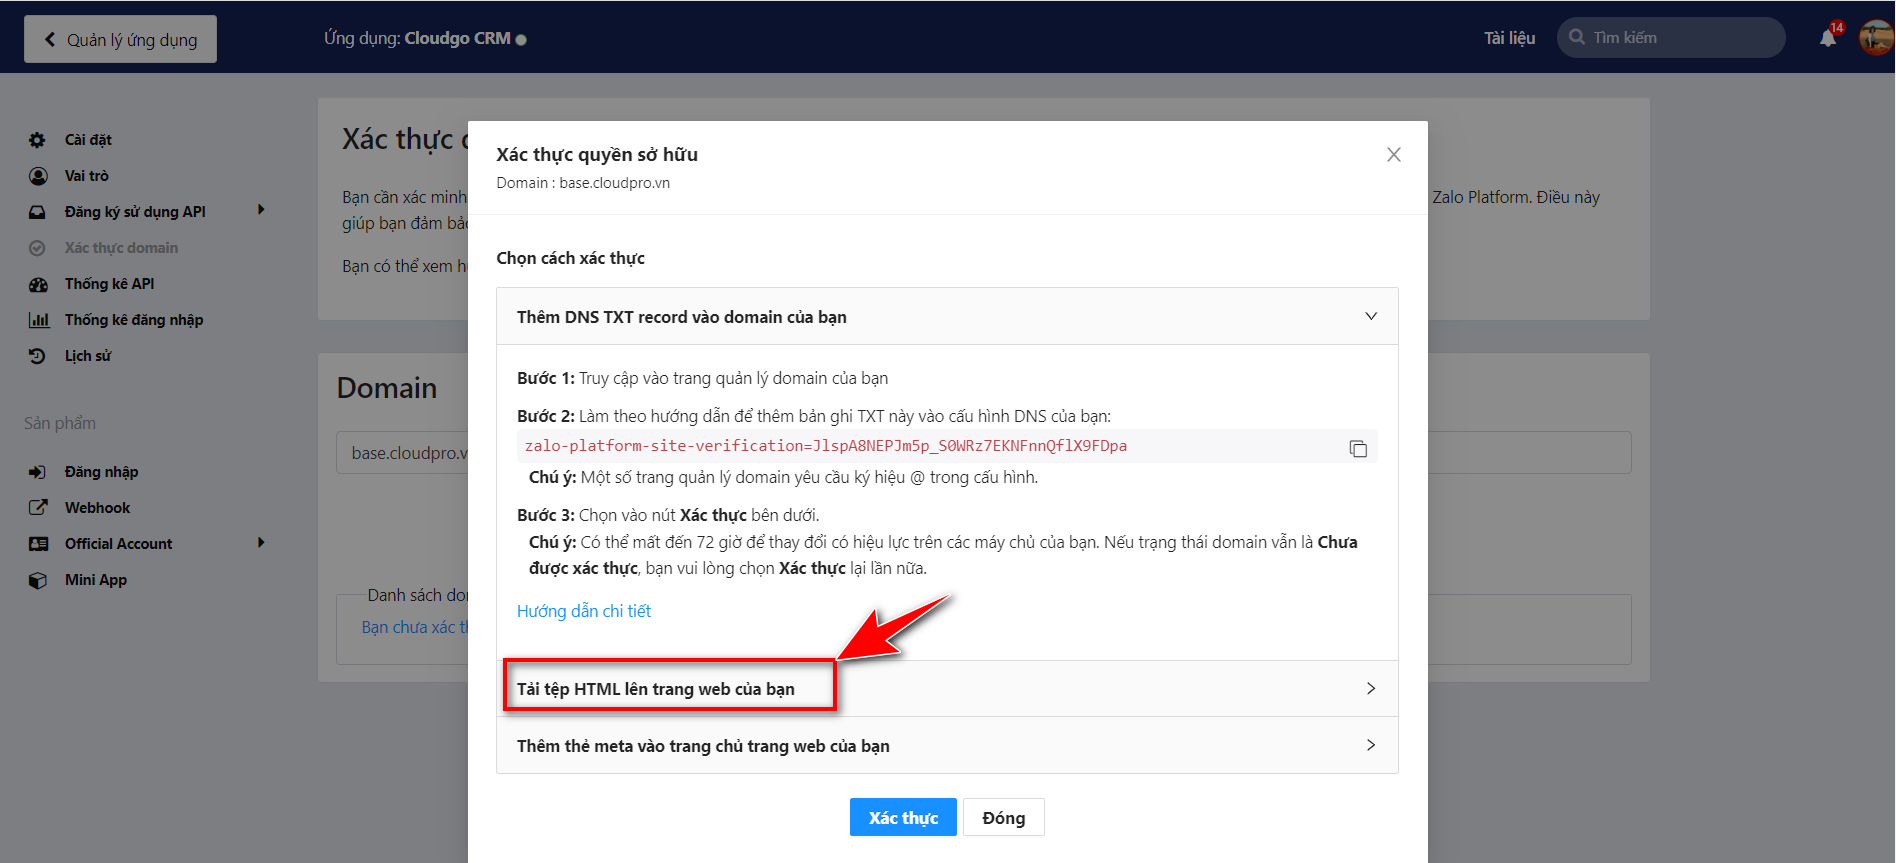Click the Lịch sử history icon

coord(37,356)
